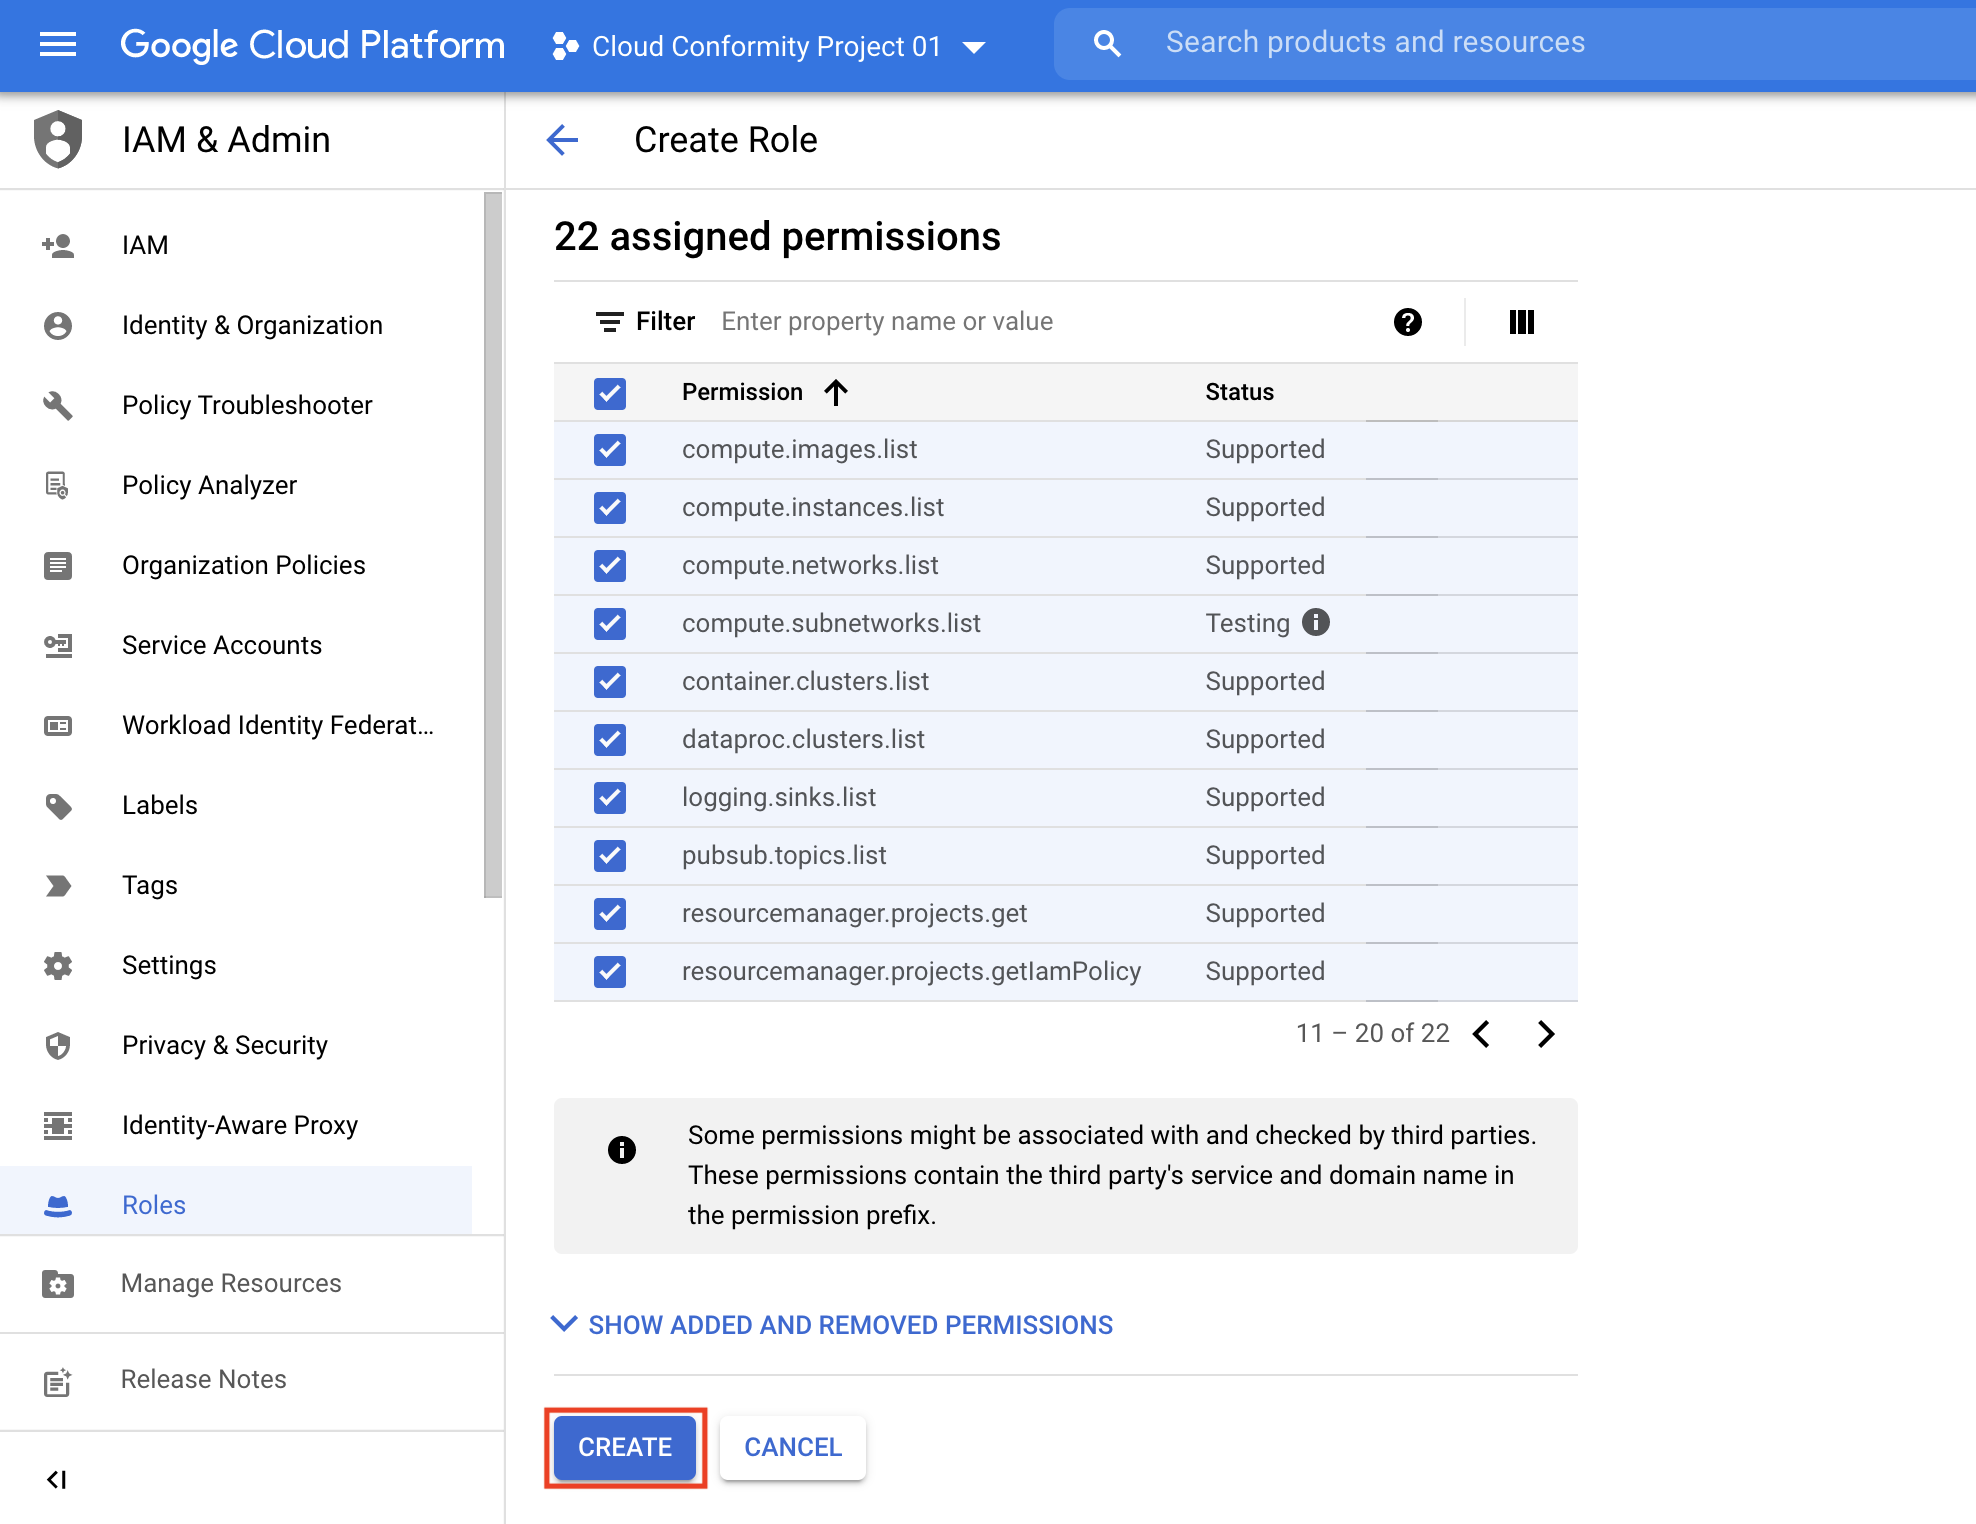This screenshot has width=1976, height=1524.
Task: Click the CANCEL button
Action: point(793,1447)
